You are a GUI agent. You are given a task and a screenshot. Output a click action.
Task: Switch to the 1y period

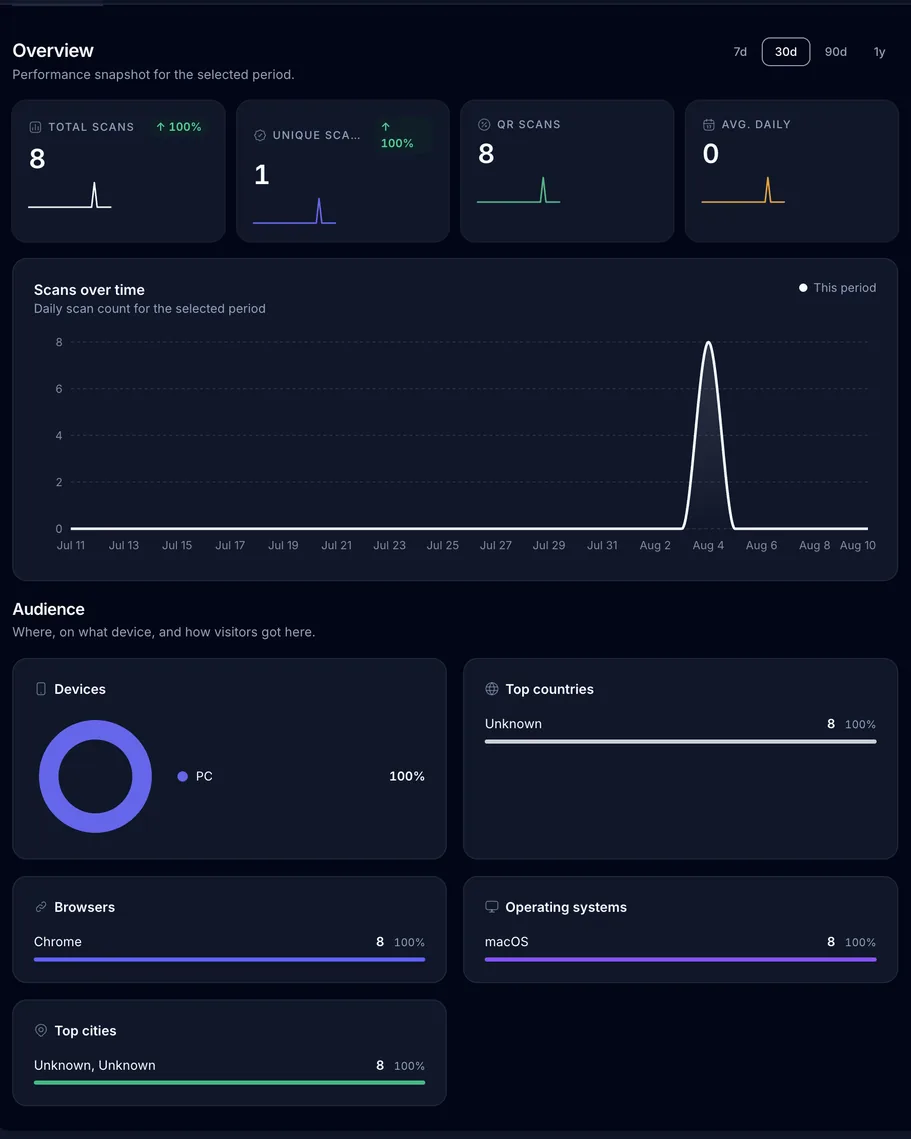879,52
